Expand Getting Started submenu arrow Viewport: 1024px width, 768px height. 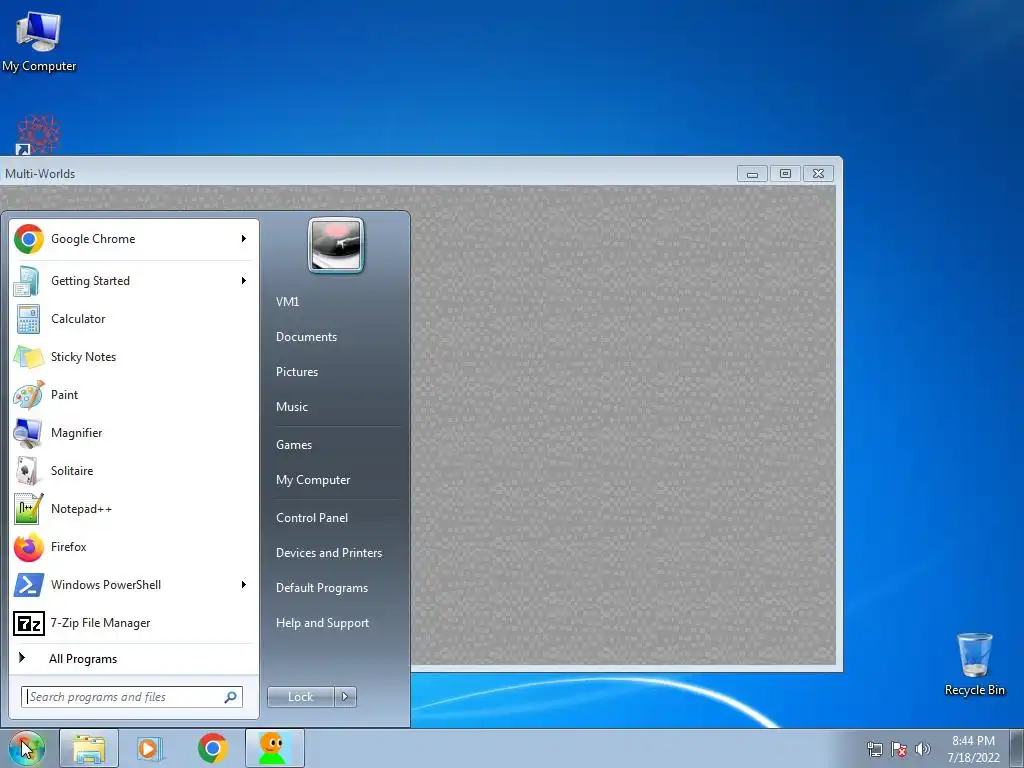click(244, 281)
